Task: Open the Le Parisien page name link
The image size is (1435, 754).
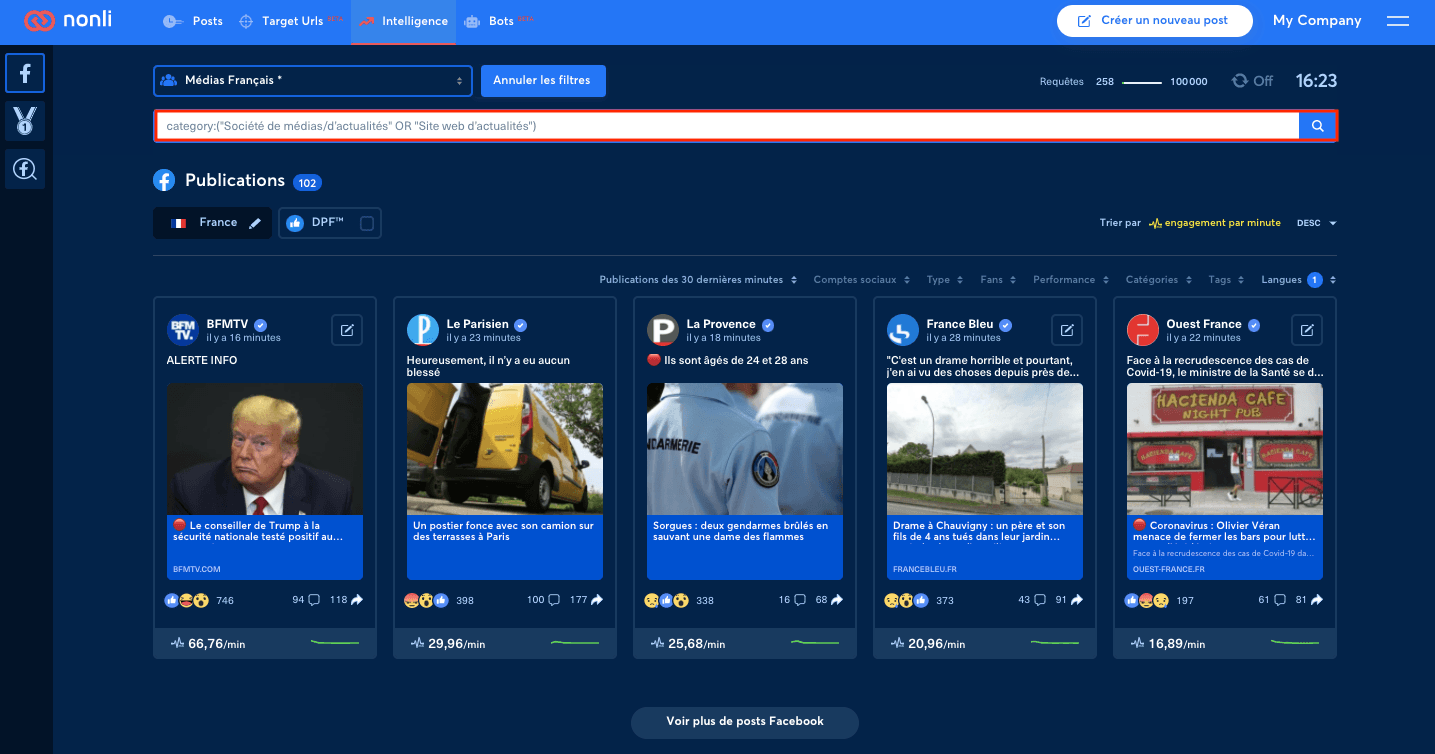Action: pos(477,324)
